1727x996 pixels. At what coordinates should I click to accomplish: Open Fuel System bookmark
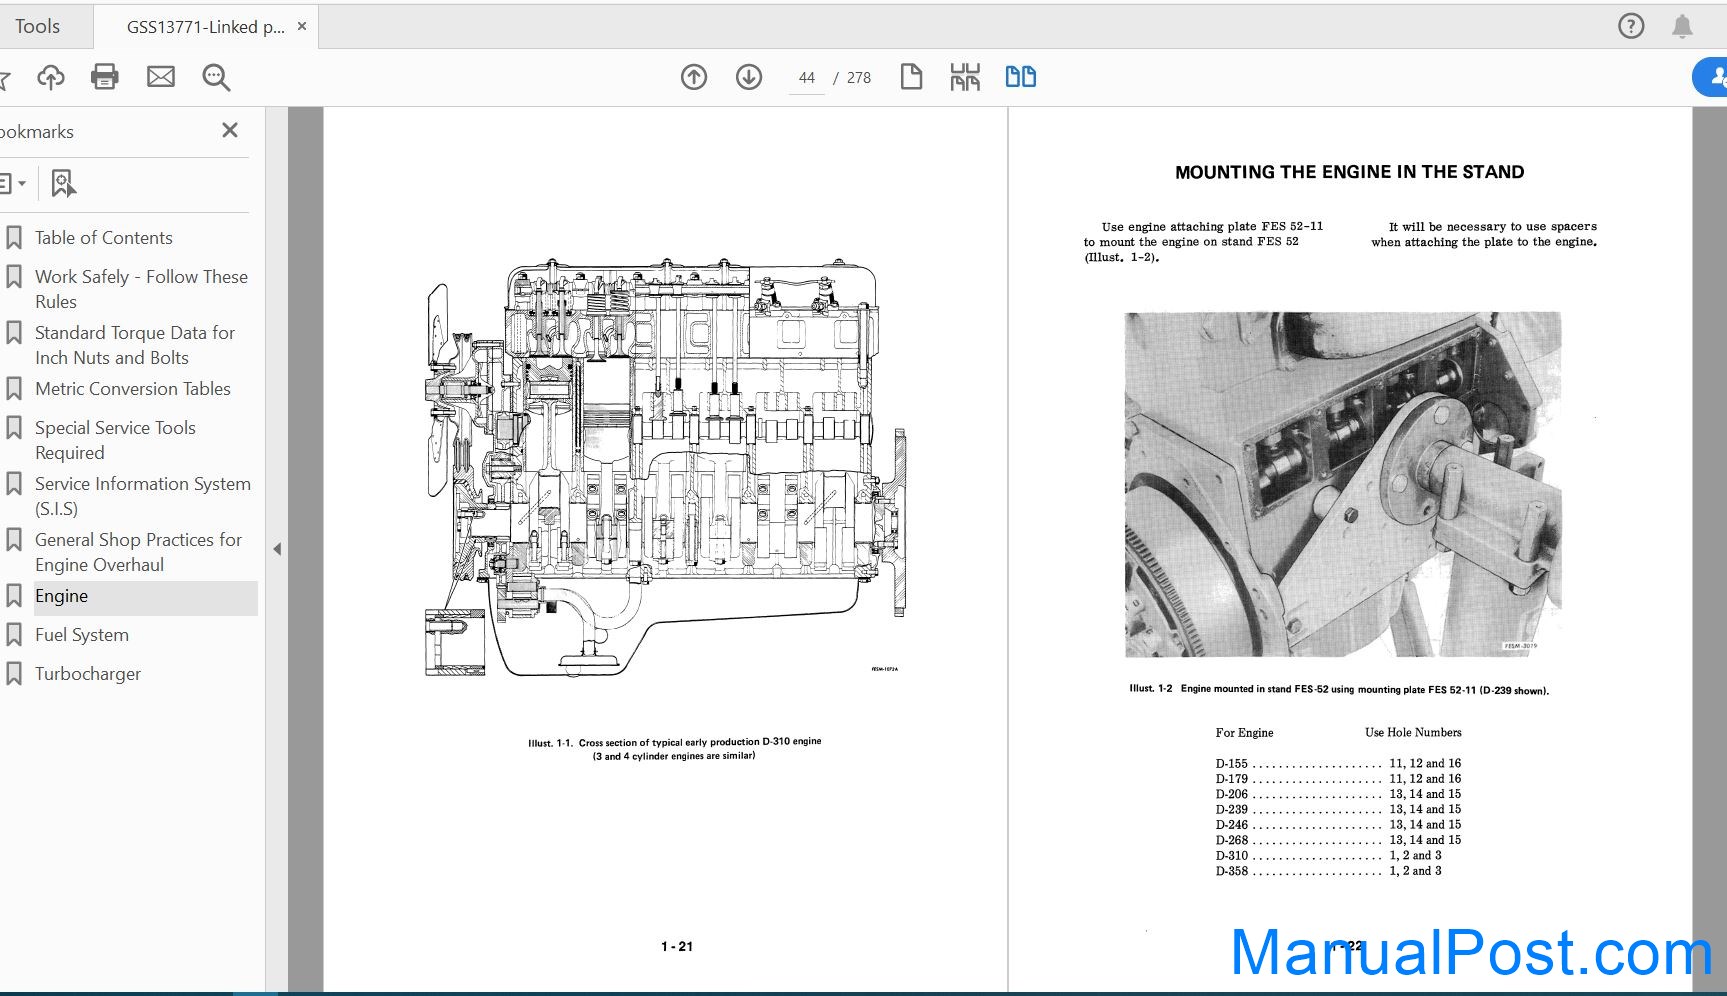(x=82, y=635)
